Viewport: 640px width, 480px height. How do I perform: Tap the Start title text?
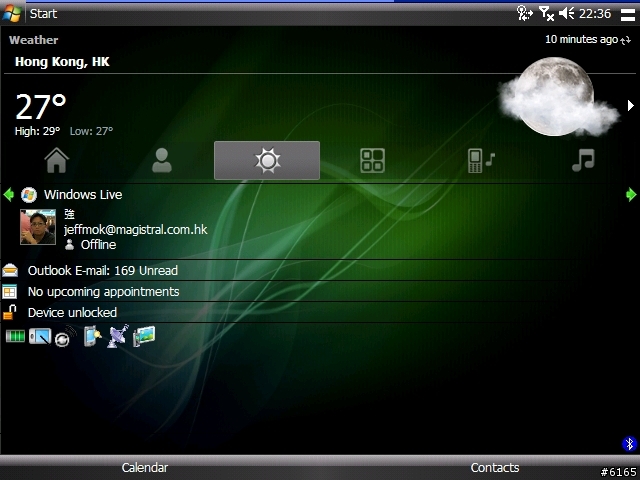43,13
